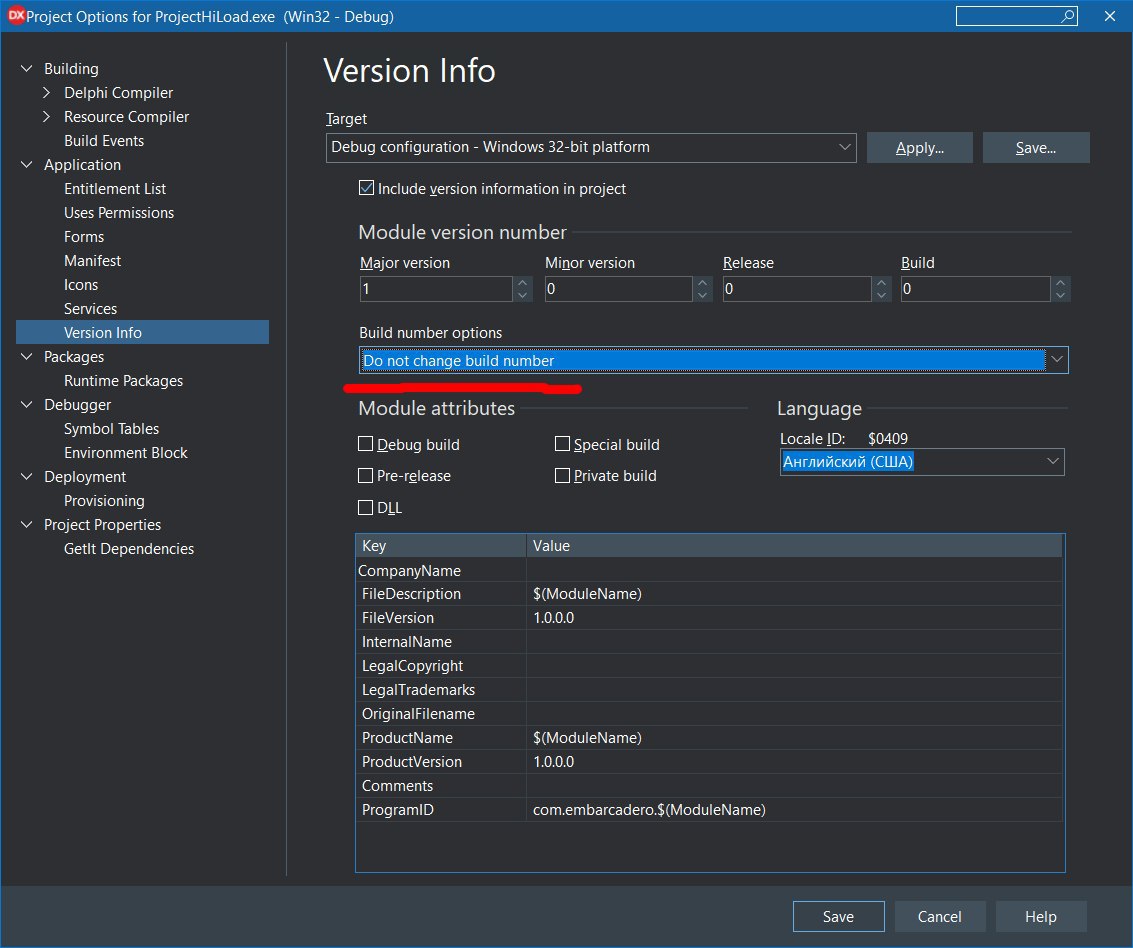Select the FileVersion value 1.0.0.0
The width and height of the screenshot is (1133, 948).
553,618
